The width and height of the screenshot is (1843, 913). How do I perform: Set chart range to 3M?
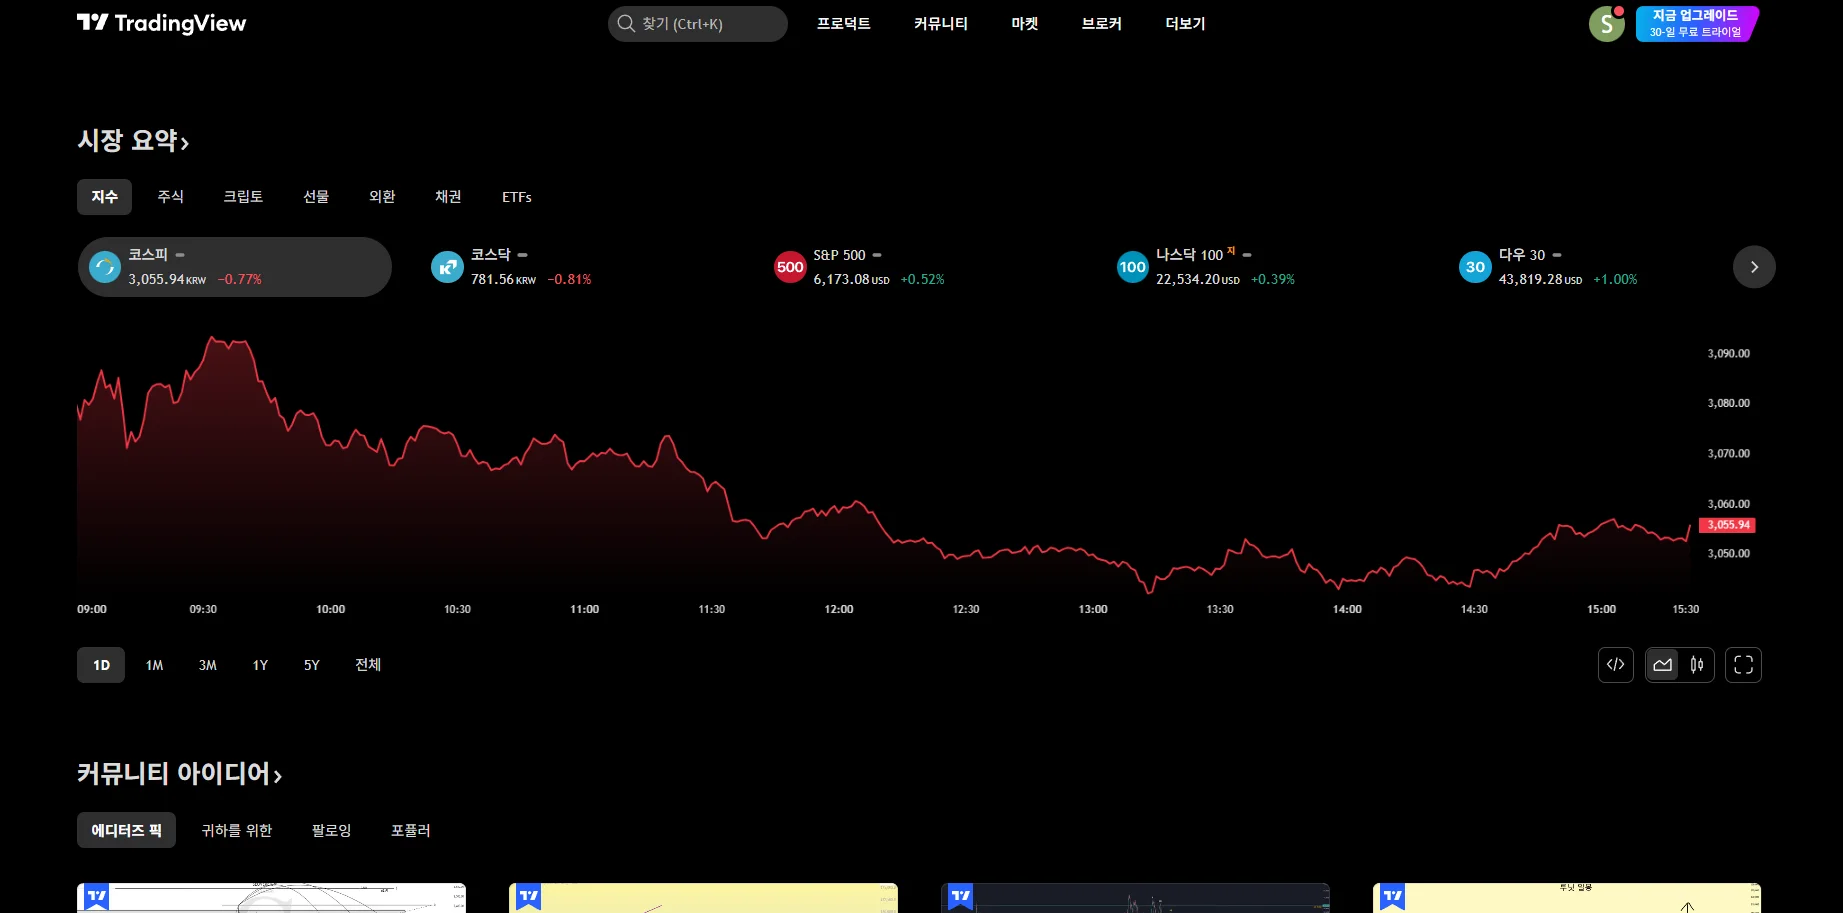point(207,665)
